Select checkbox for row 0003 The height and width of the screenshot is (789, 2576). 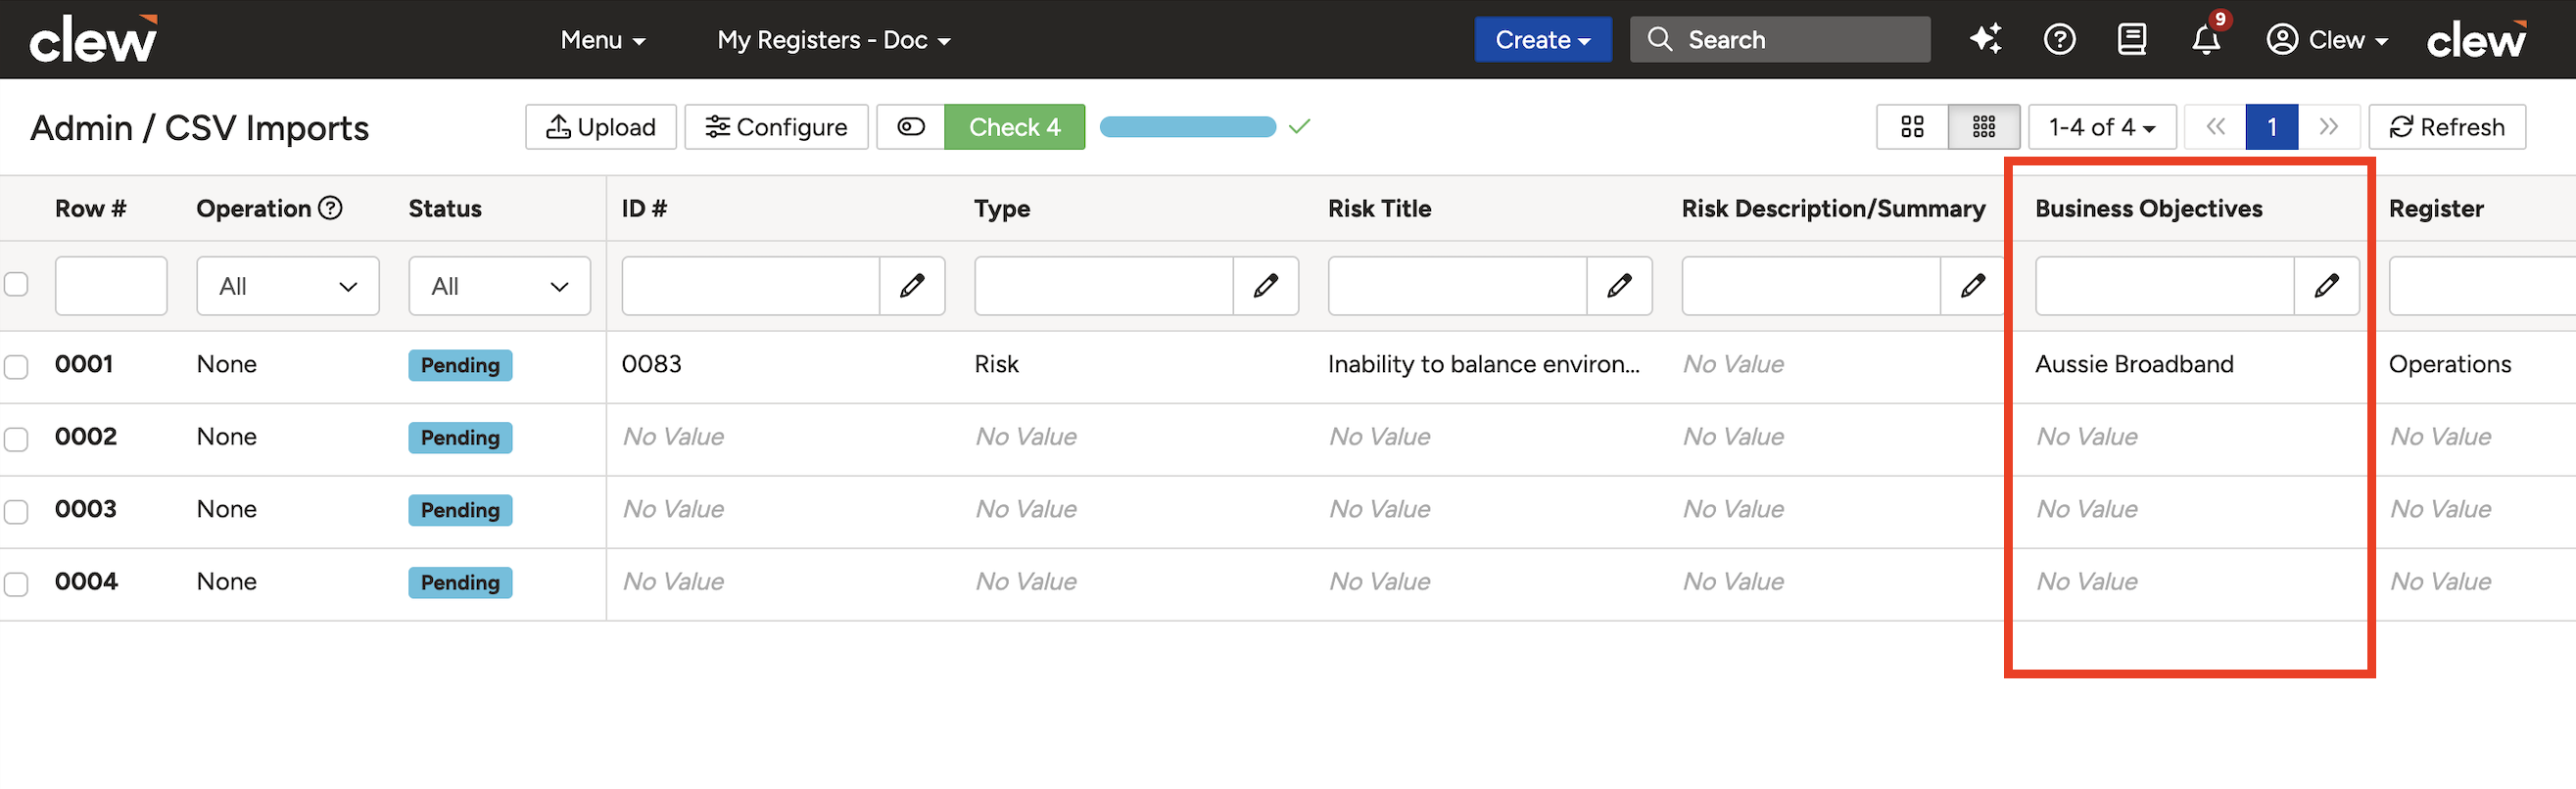coord(16,512)
